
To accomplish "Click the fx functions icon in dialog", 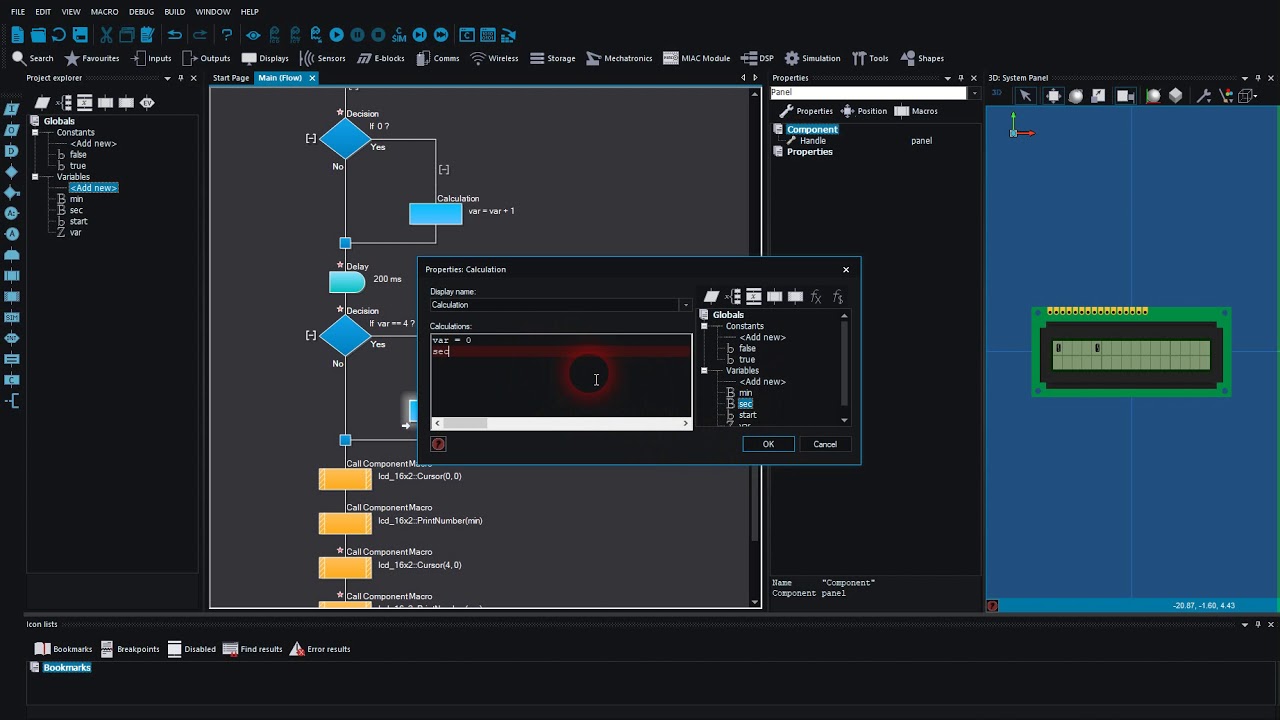I will (816, 297).
